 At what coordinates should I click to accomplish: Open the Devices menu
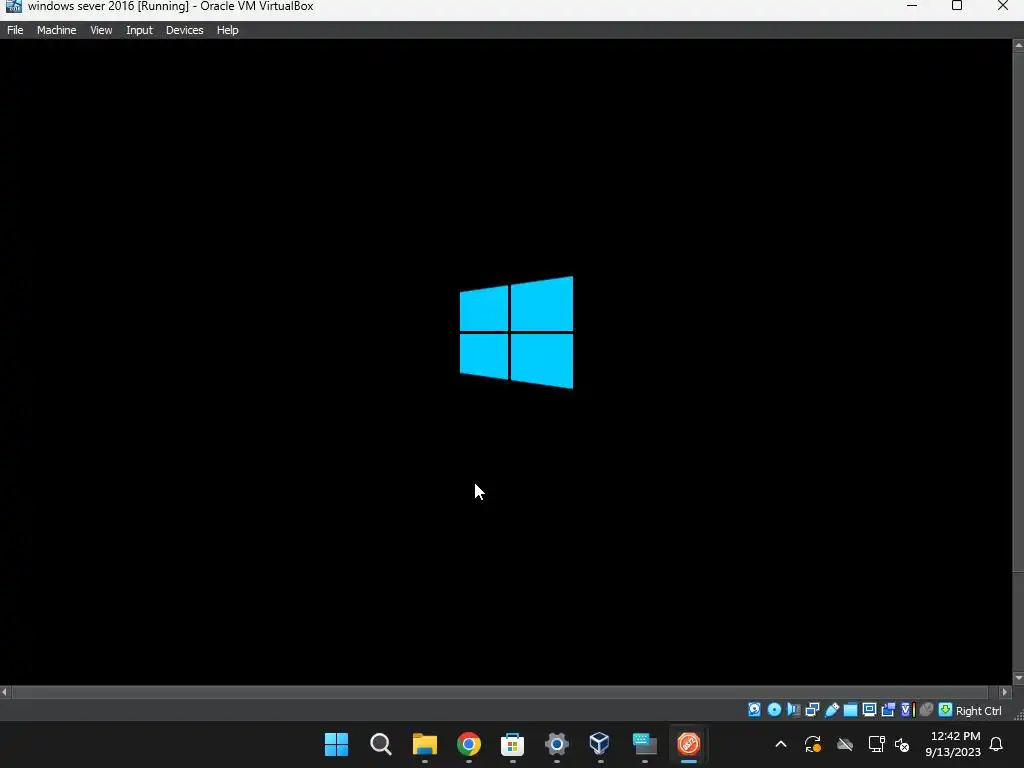click(x=185, y=30)
